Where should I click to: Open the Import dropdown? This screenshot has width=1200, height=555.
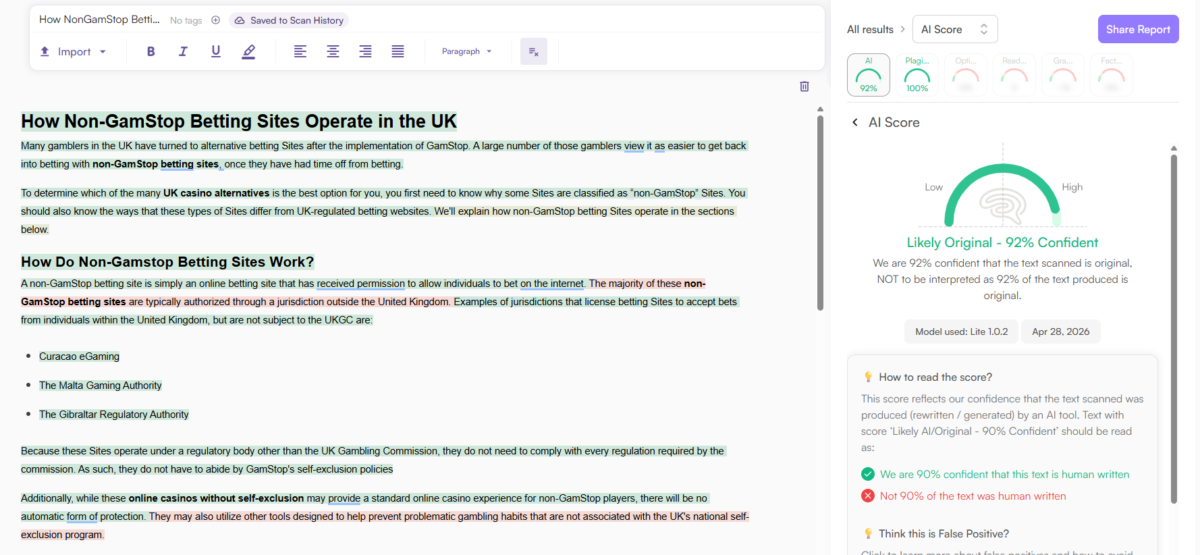72,52
